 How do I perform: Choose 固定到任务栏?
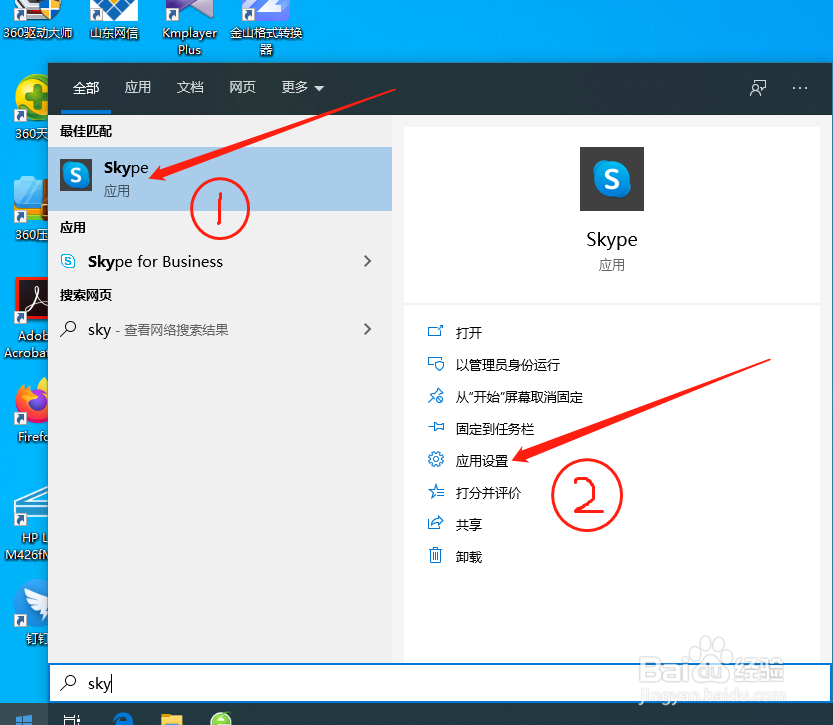coord(495,429)
